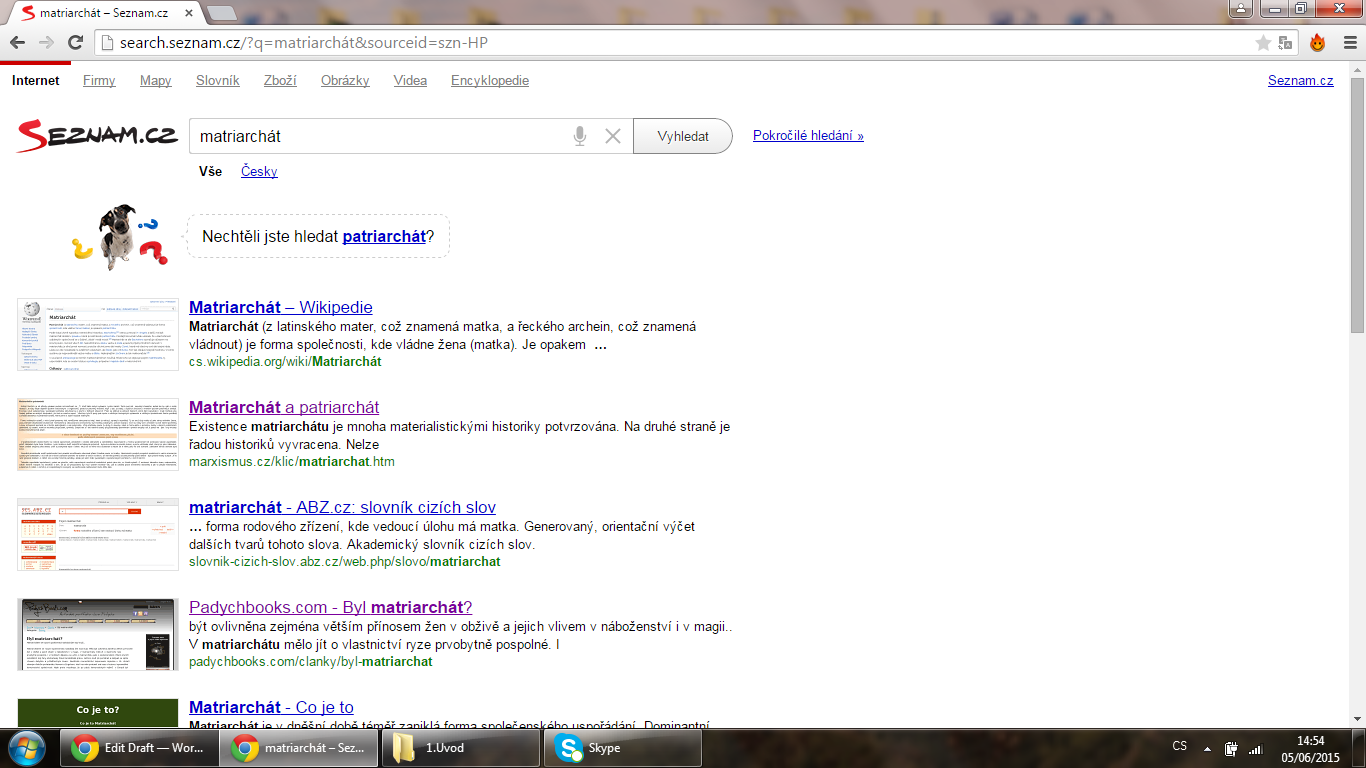This screenshot has height=768, width=1366.
Task: Filter results to Česky only
Action: click(x=259, y=172)
